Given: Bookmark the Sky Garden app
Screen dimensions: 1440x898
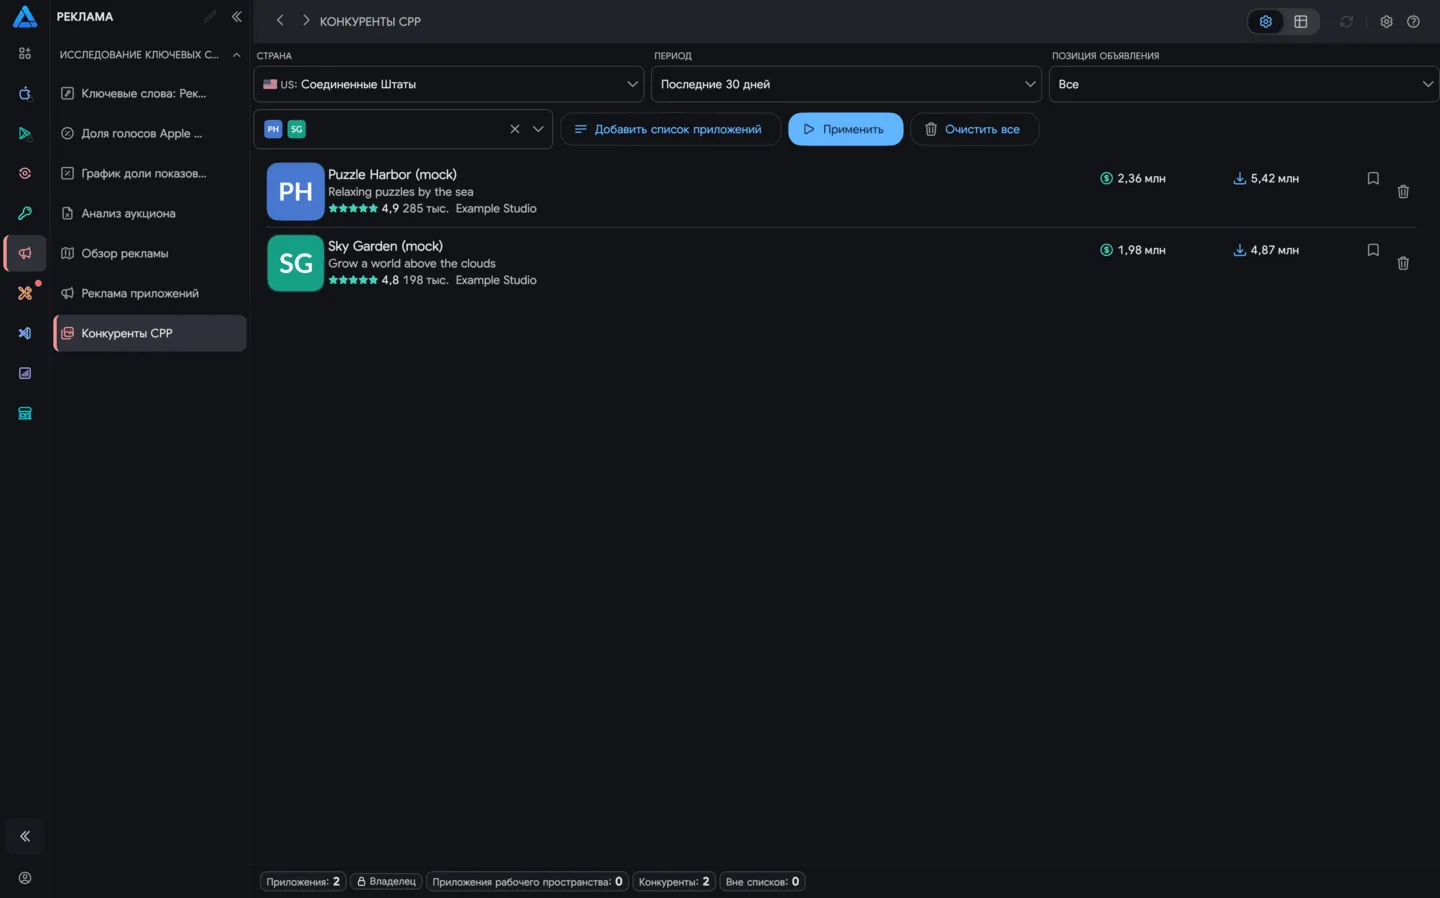Looking at the screenshot, I should pos(1373,250).
